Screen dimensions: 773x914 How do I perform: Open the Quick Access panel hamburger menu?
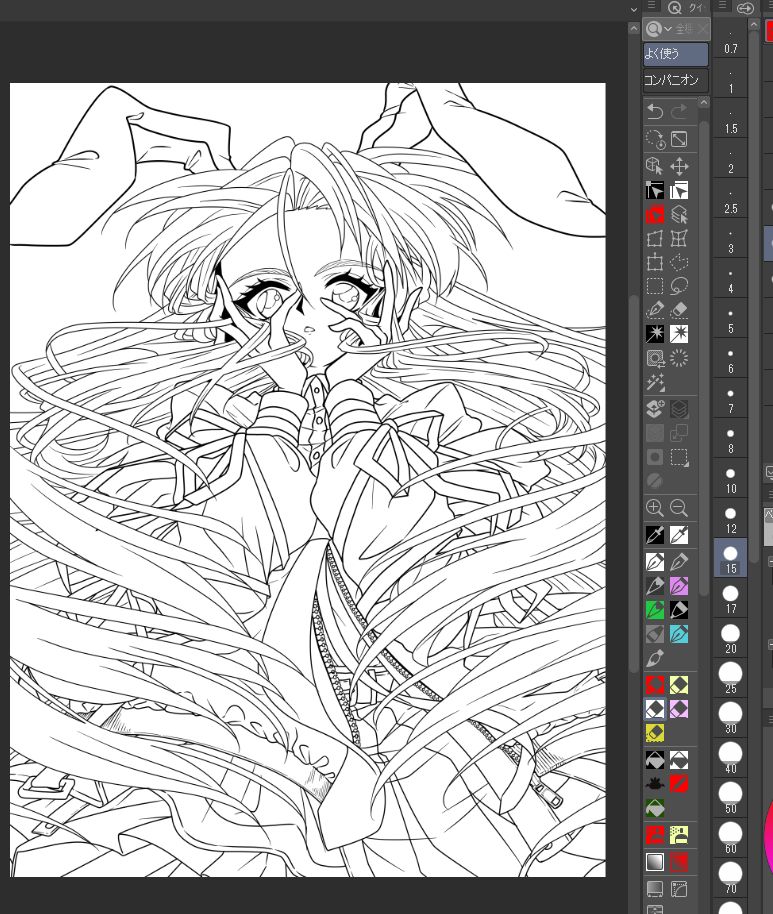pos(652,6)
